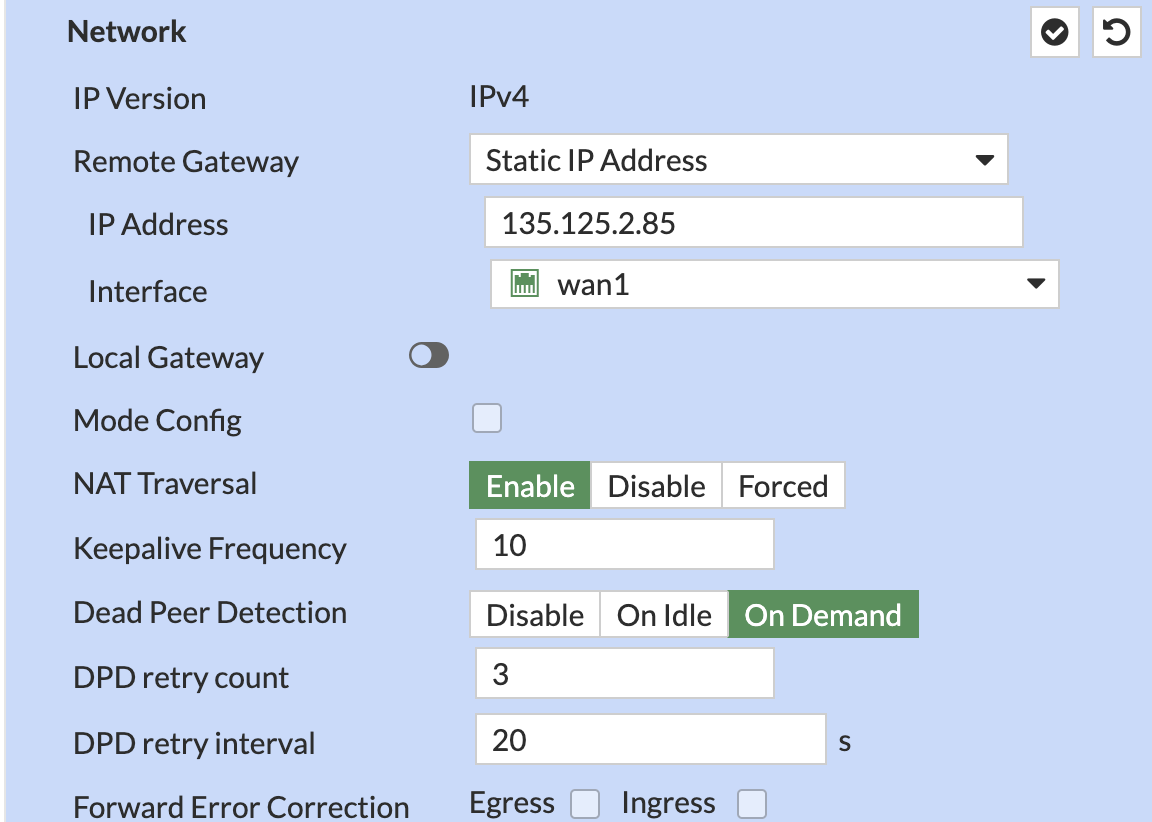Click the Network section heading

tap(127, 32)
